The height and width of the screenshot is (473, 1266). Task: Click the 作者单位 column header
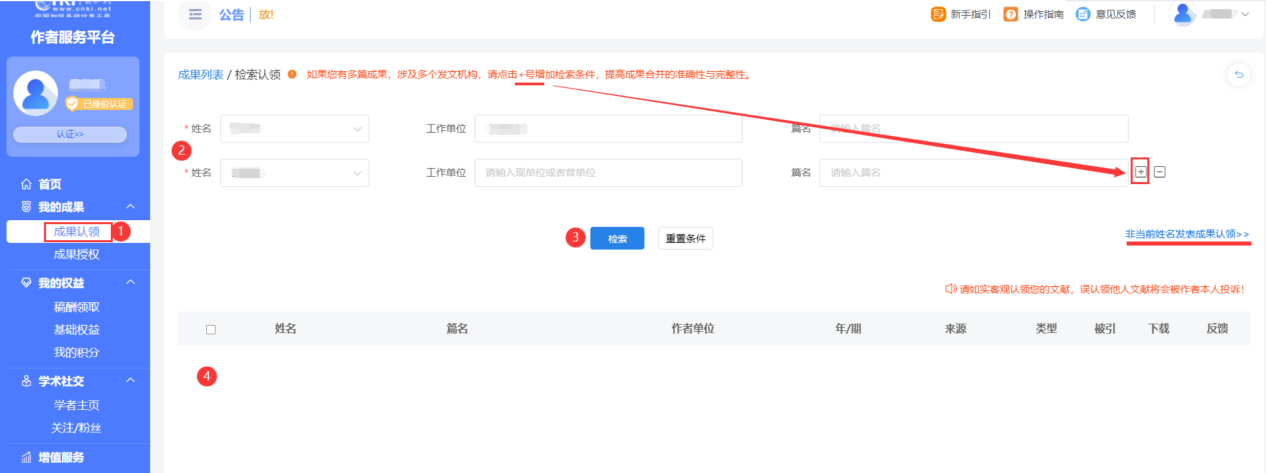click(693, 328)
